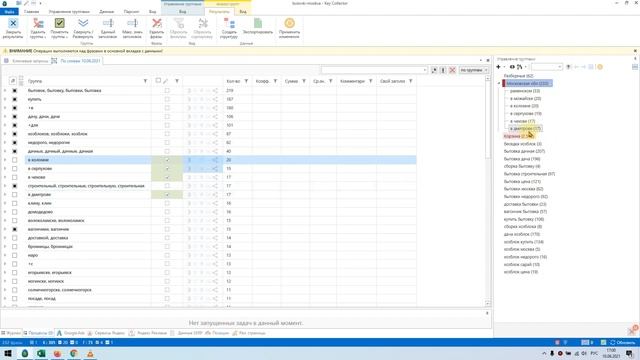
Task: Click the Delete phrases ribbon icon
Action: coord(156,24)
